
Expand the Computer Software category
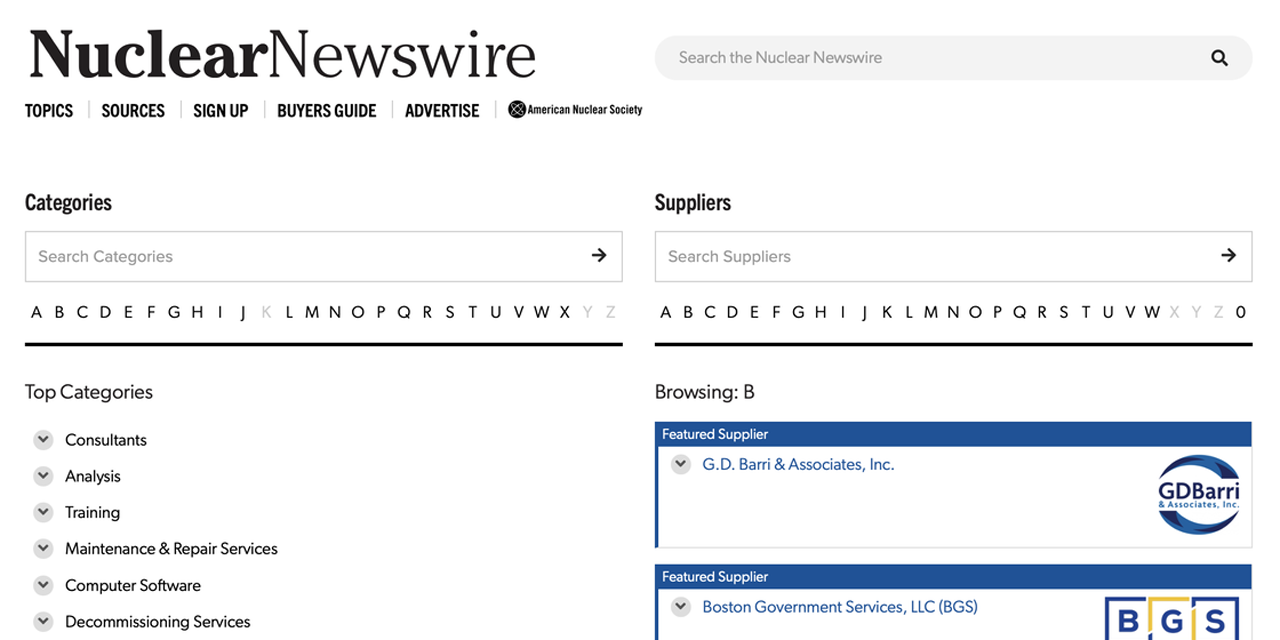tap(43, 585)
